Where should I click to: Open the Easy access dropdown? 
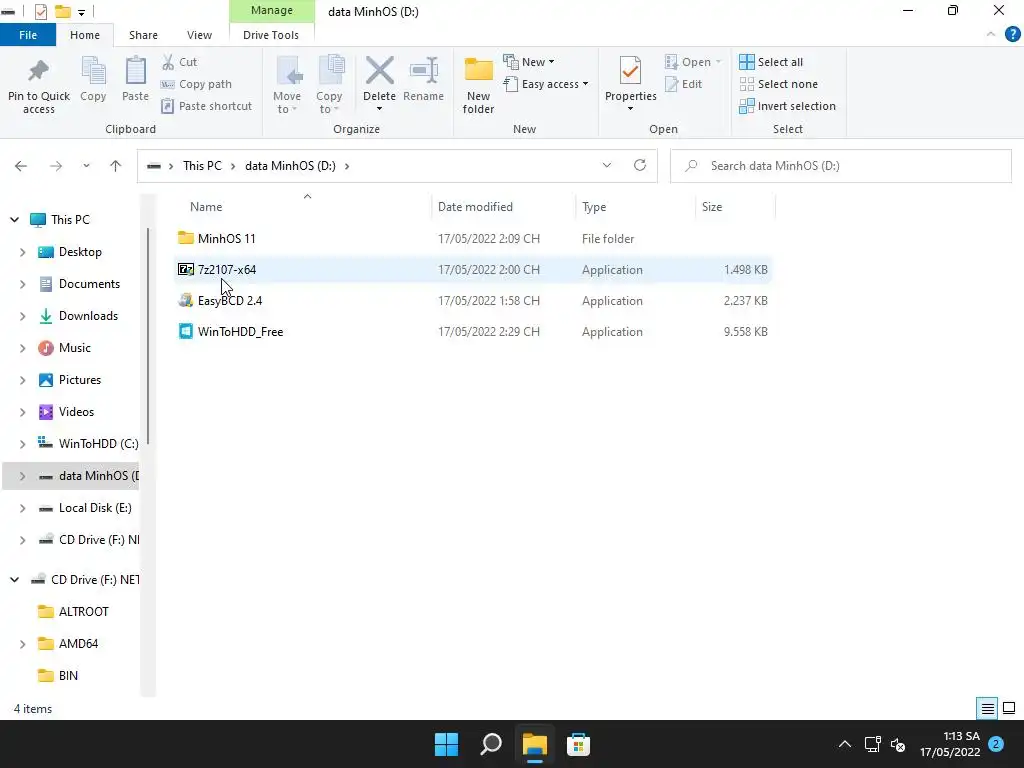click(546, 84)
